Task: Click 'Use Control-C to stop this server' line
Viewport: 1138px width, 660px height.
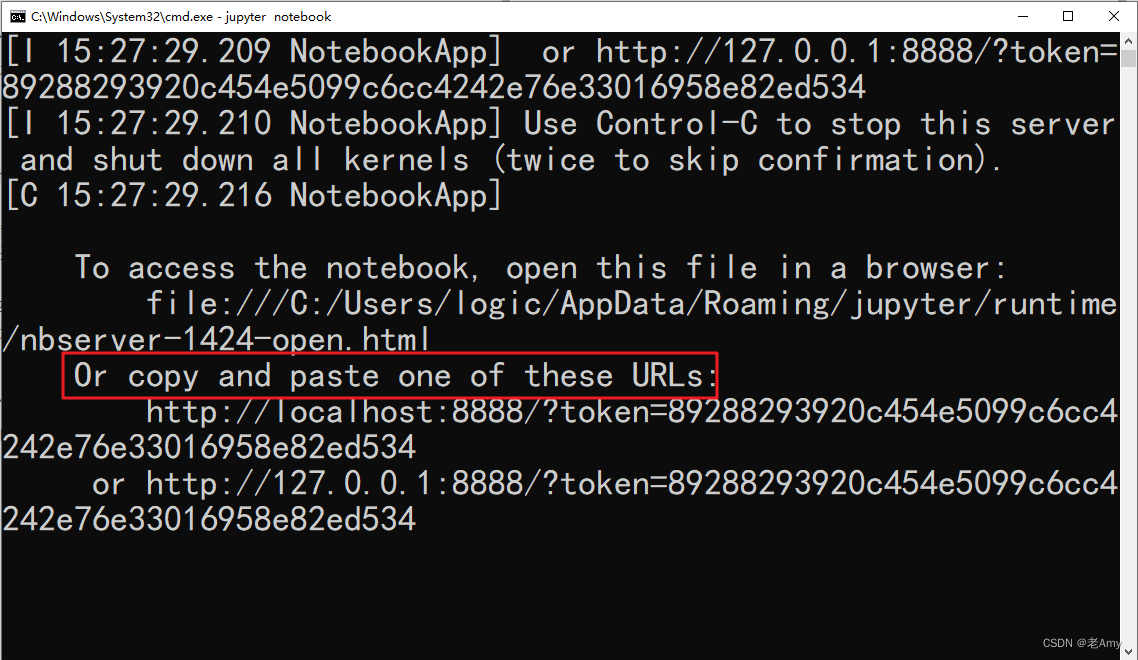Action: [x=819, y=124]
